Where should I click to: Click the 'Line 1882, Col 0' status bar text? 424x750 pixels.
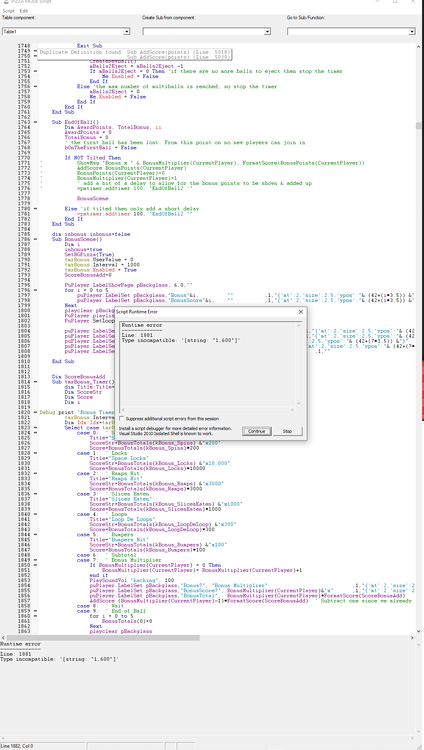17,746
